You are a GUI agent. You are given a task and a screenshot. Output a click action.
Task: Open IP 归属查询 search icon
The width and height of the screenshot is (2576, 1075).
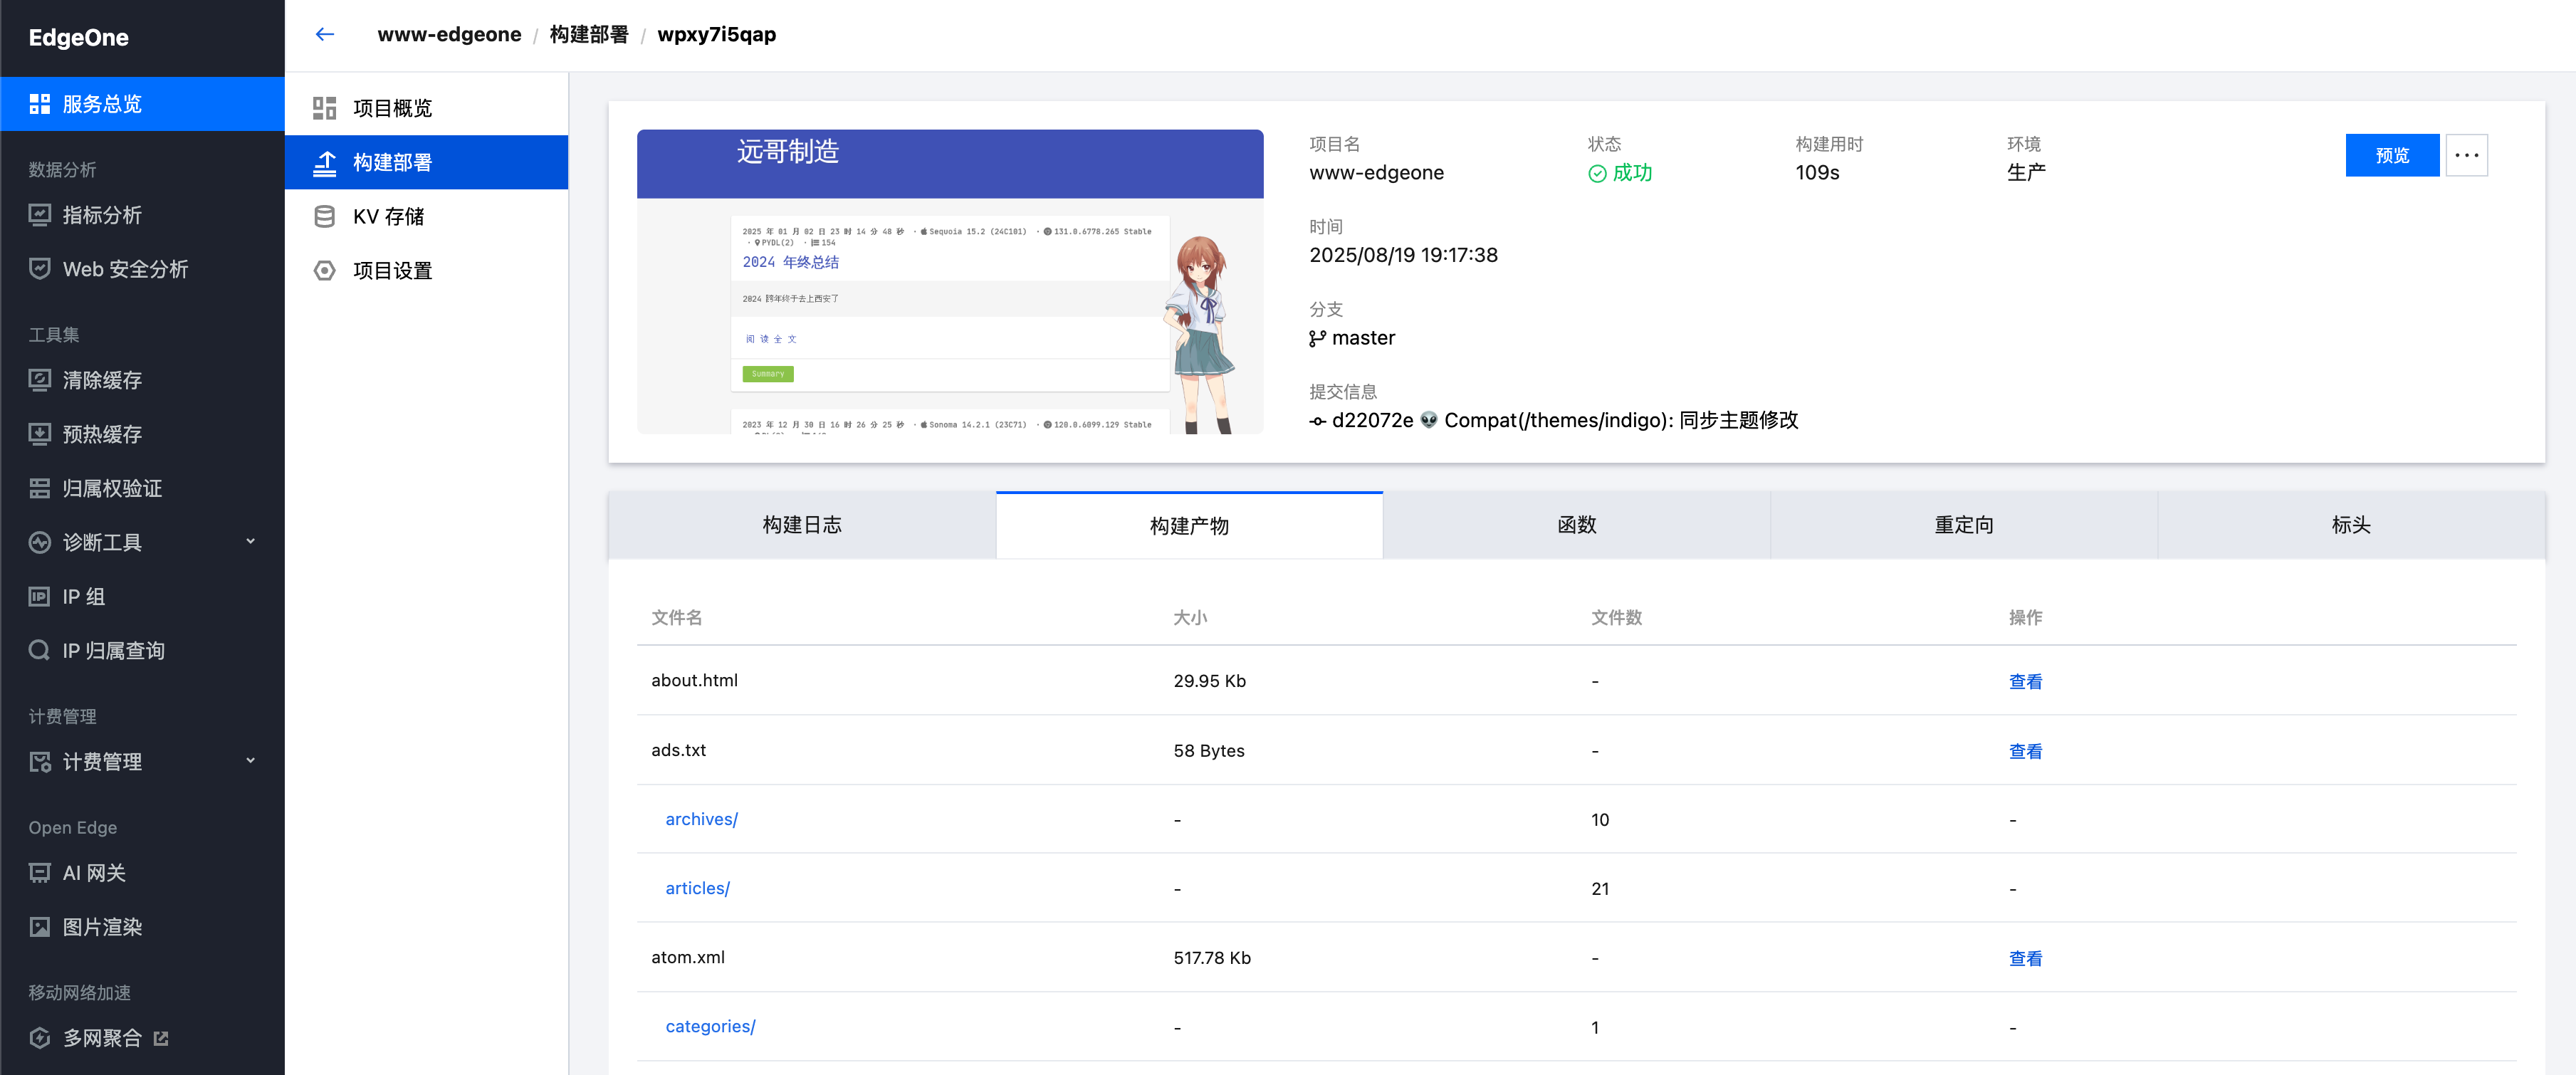[x=40, y=651]
